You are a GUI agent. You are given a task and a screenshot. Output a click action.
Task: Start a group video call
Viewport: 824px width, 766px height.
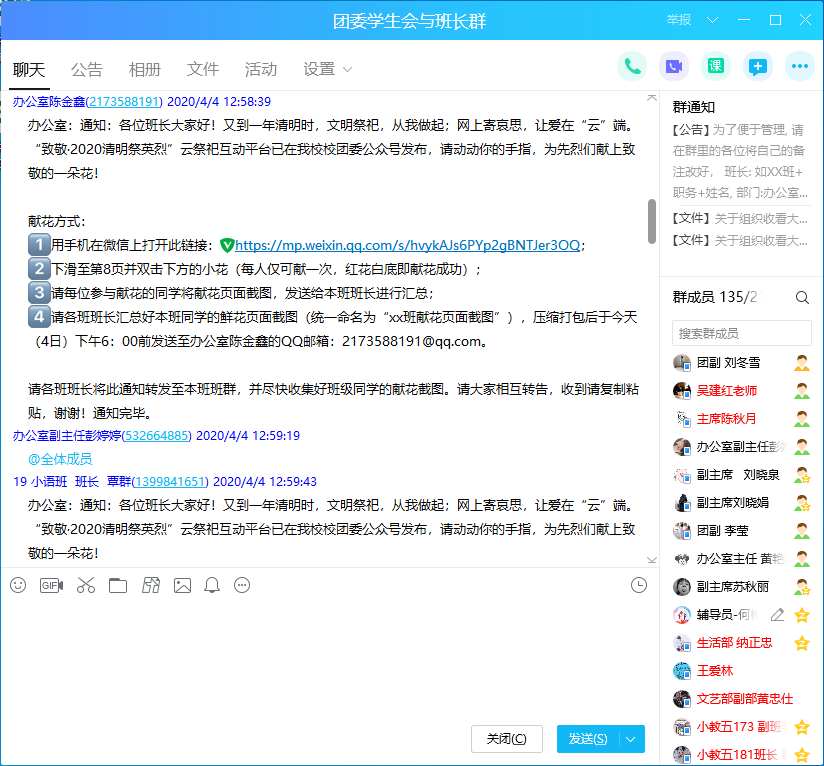674,67
